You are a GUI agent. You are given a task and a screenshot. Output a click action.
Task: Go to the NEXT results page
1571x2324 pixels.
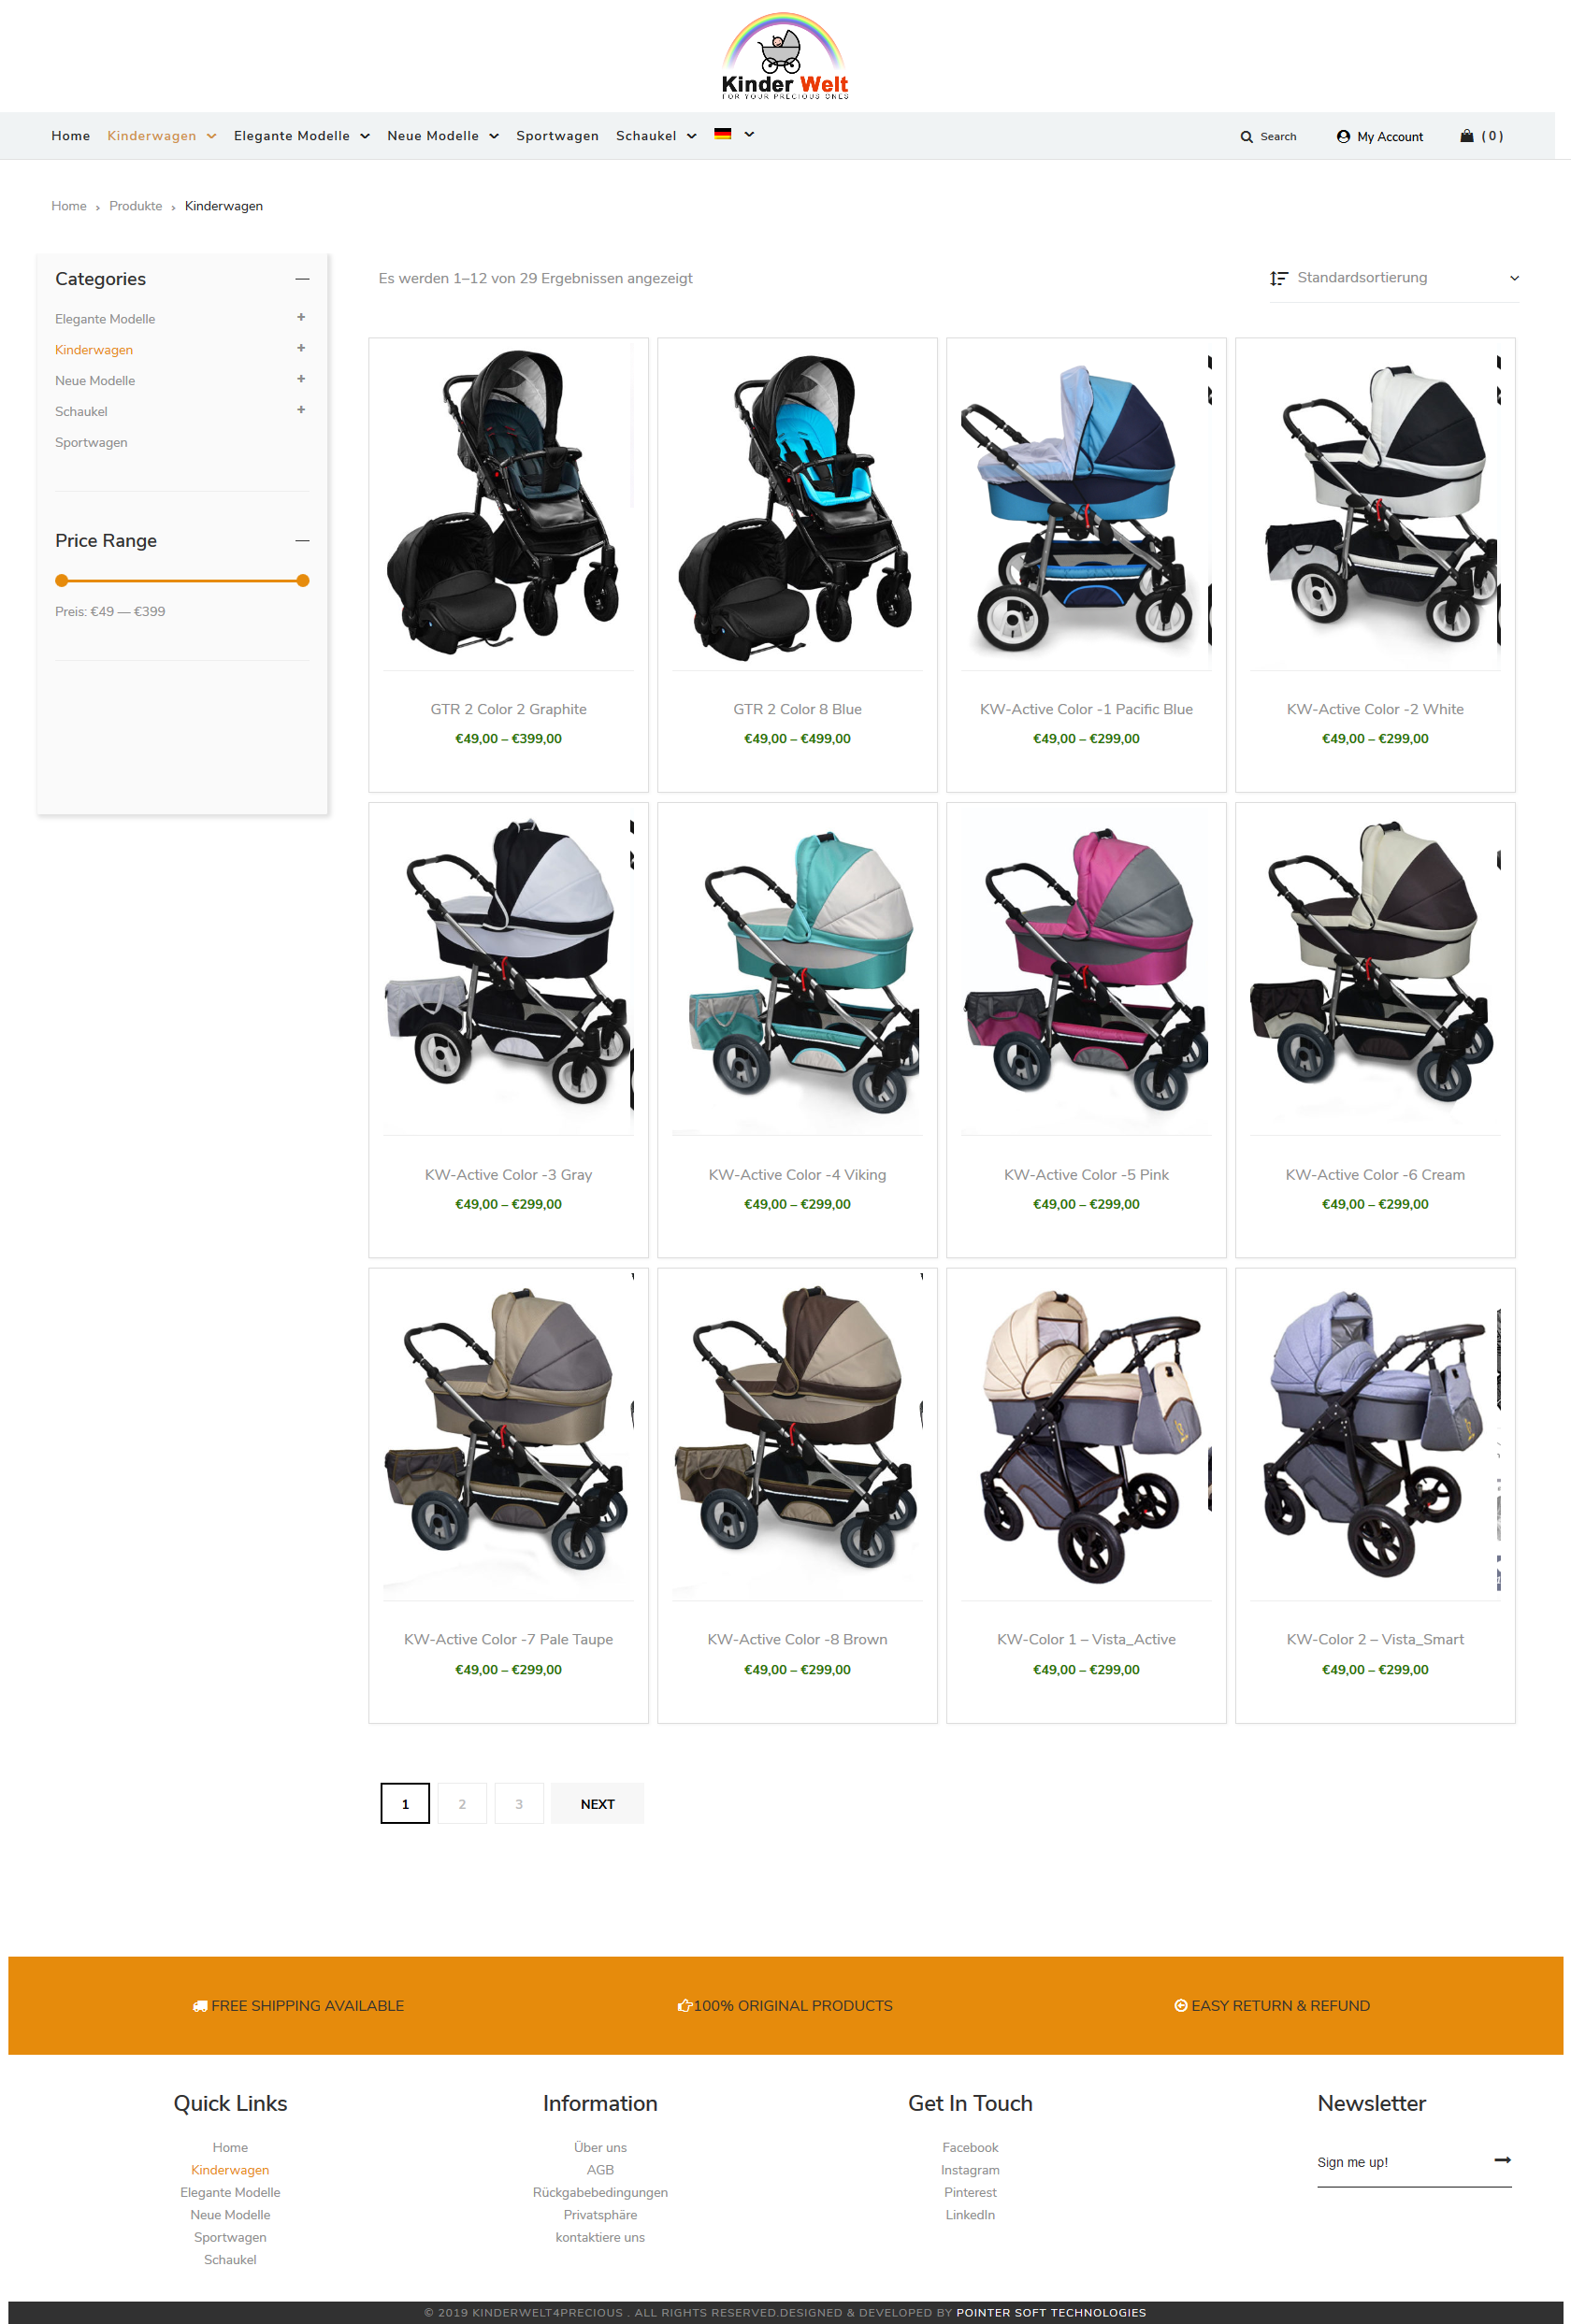tap(597, 1803)
